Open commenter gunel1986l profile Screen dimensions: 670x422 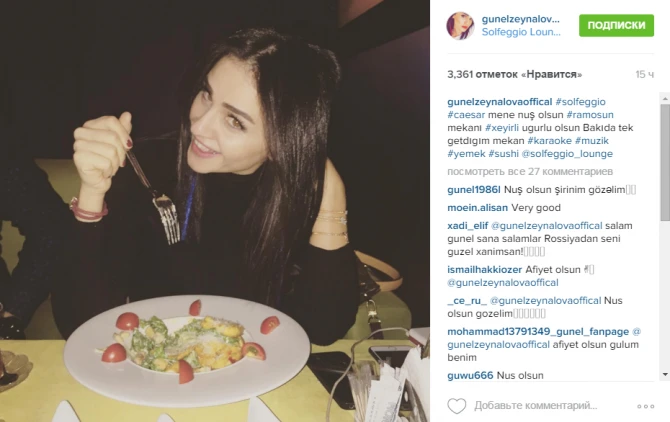pos(473,190)
